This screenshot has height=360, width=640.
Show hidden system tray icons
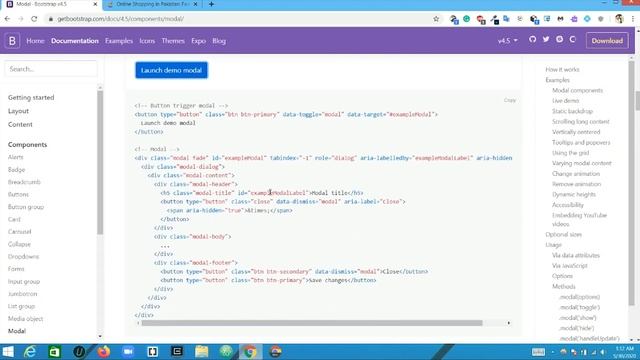pos(553,352)
